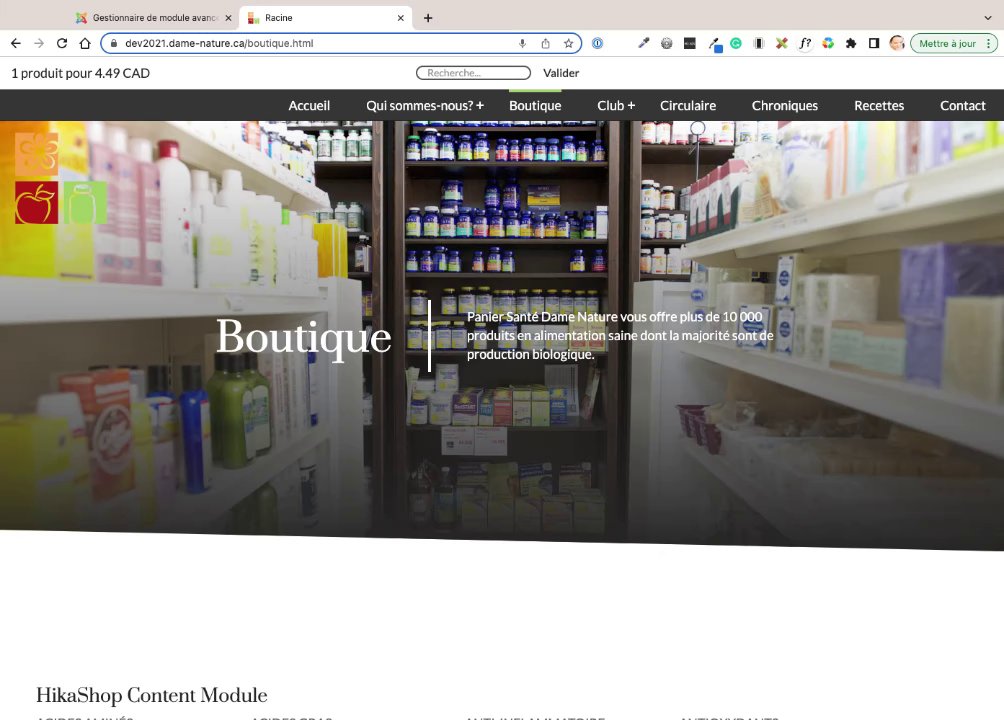Activate voice search microphone in address bar

[x=522, y=44]
